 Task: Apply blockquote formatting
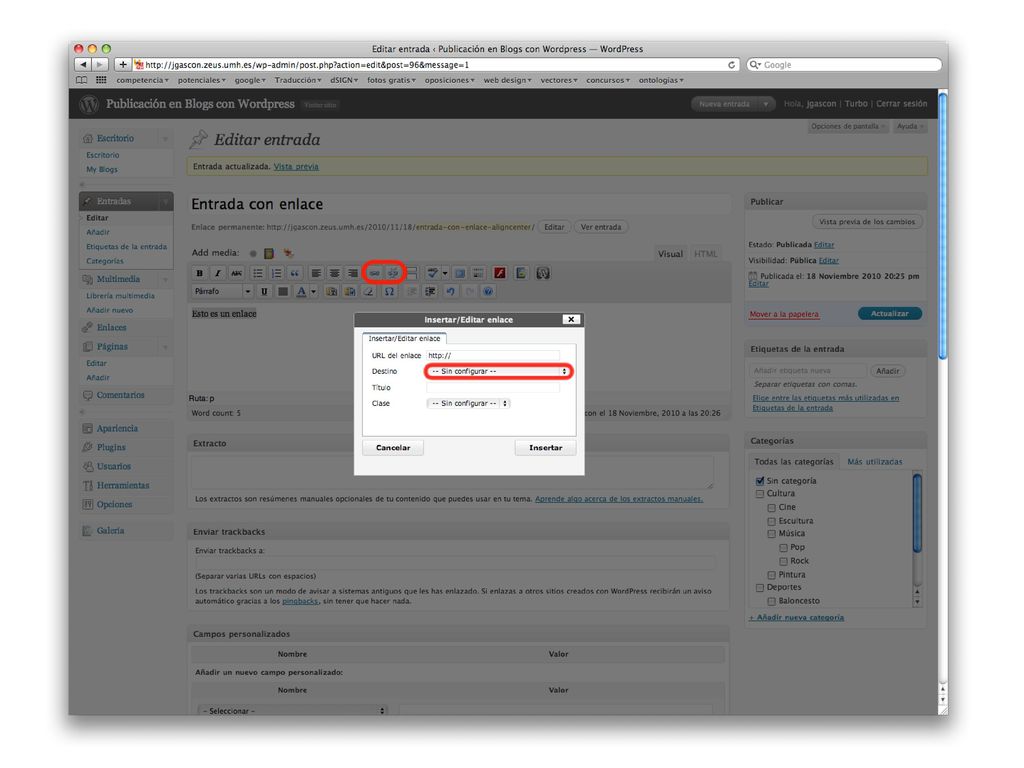[295, 273]
